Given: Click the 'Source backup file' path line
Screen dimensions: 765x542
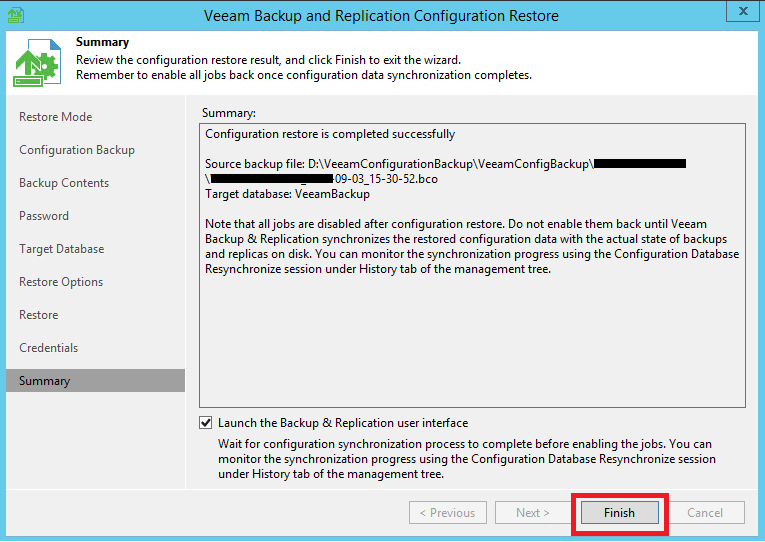Looking at the screenshot, I should pos(445,171).
